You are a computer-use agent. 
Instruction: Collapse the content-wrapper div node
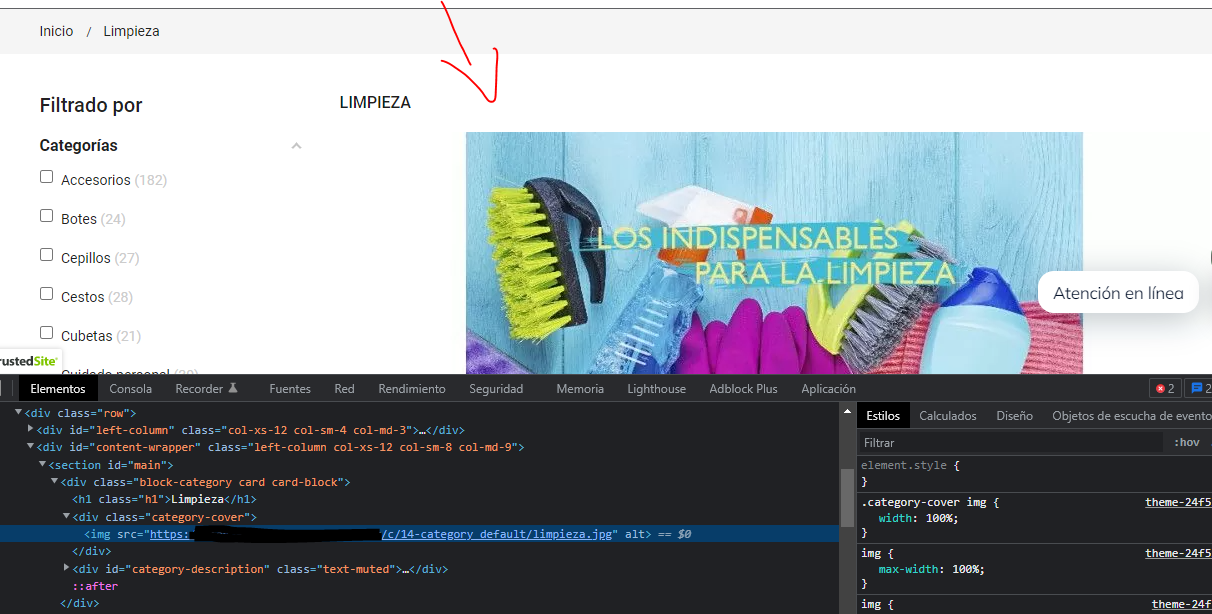pos(31,447)
